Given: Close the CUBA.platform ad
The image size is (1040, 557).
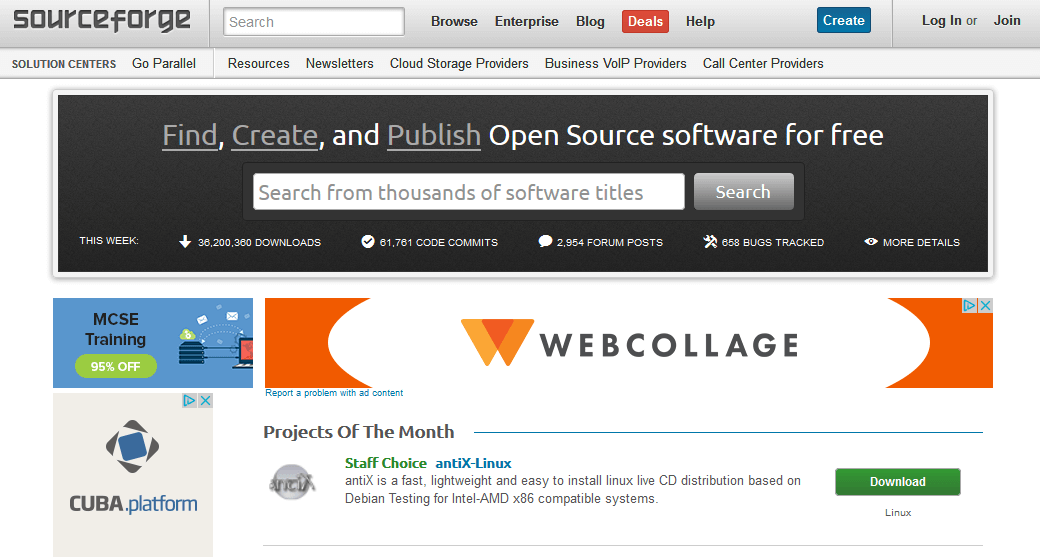Looking at the screenshot, I should pos(206,401).
